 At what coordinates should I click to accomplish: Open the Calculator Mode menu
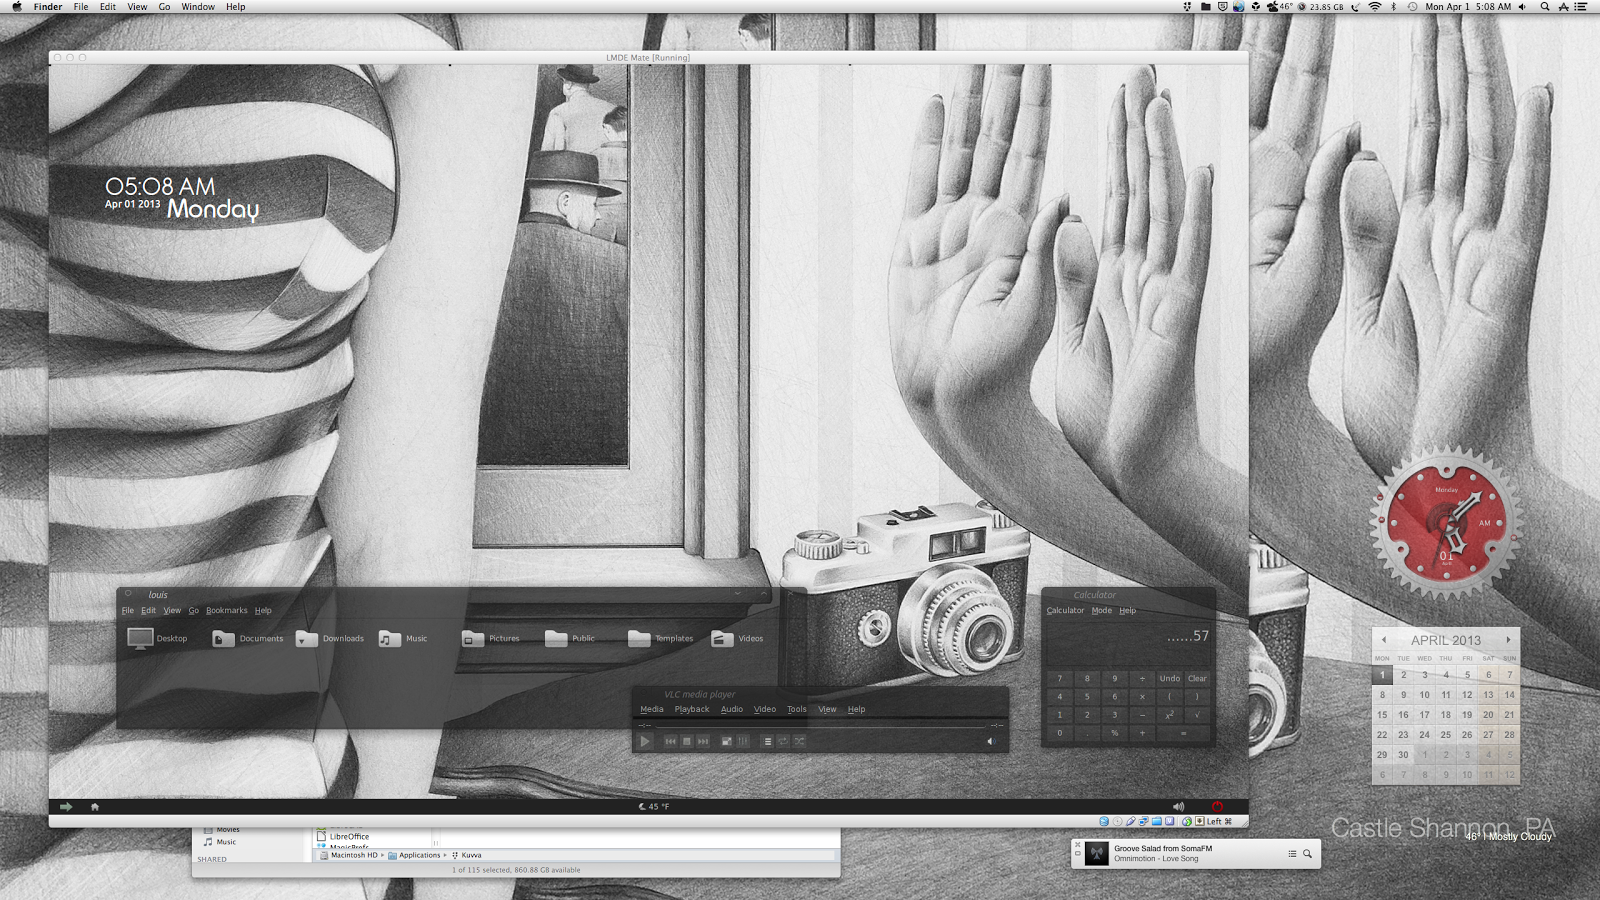[1102, 610]
